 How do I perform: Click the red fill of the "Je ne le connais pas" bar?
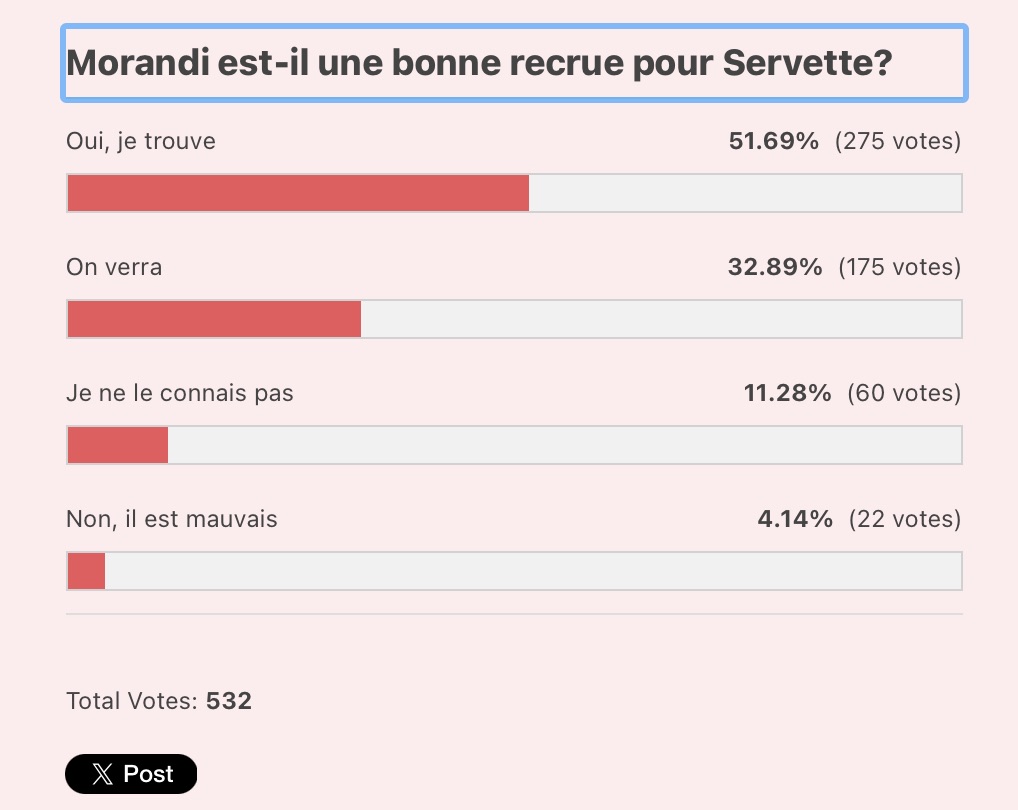pos(118,445)
